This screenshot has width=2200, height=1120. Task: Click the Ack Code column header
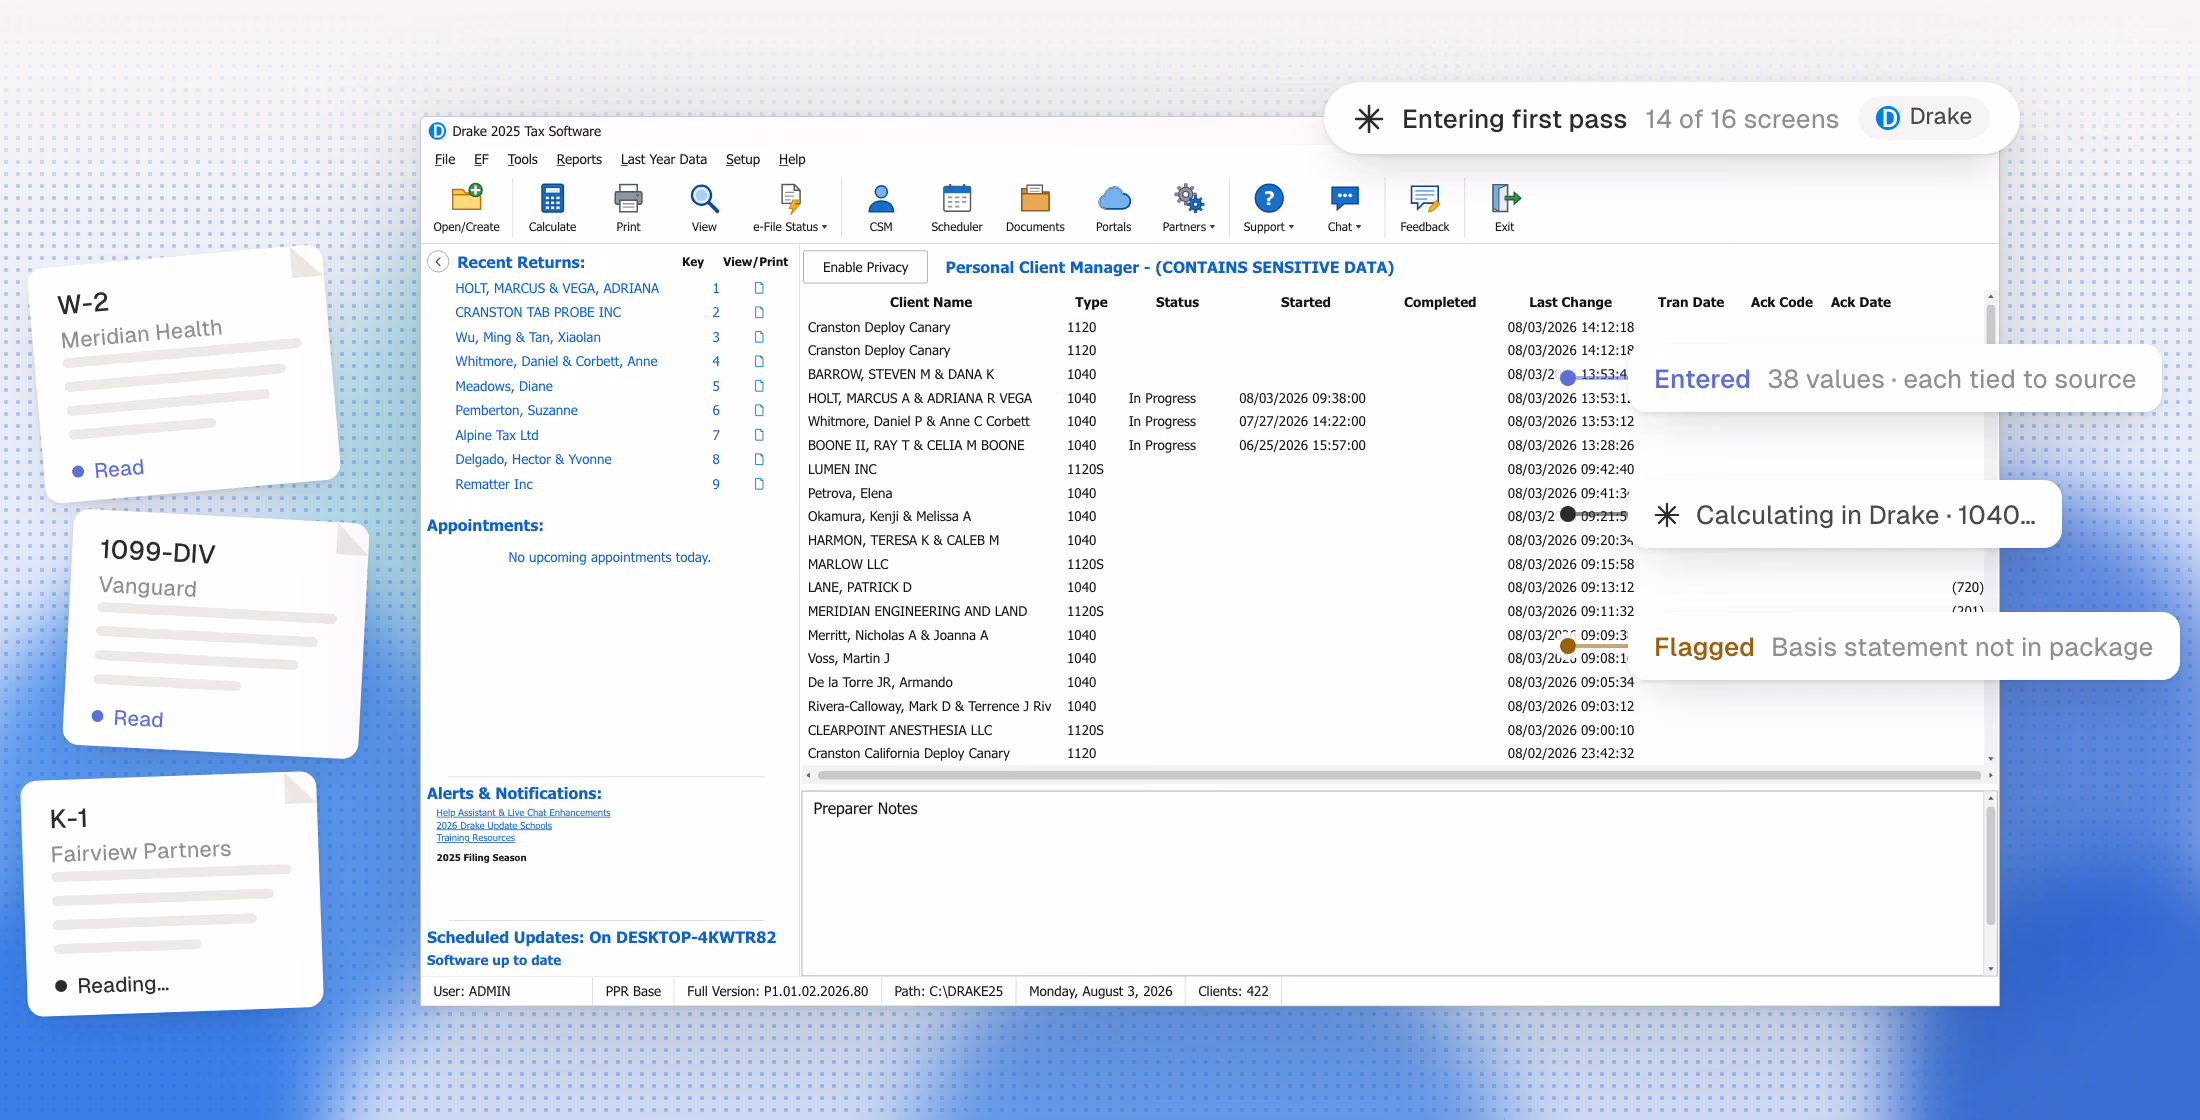[x=1781, y=302]
